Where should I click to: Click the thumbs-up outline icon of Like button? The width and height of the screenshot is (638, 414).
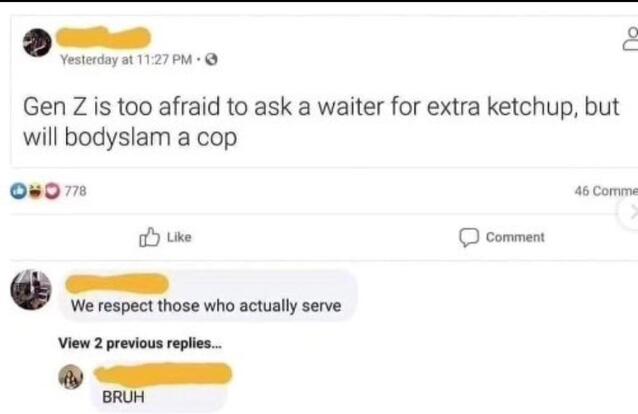click(149, 237)
